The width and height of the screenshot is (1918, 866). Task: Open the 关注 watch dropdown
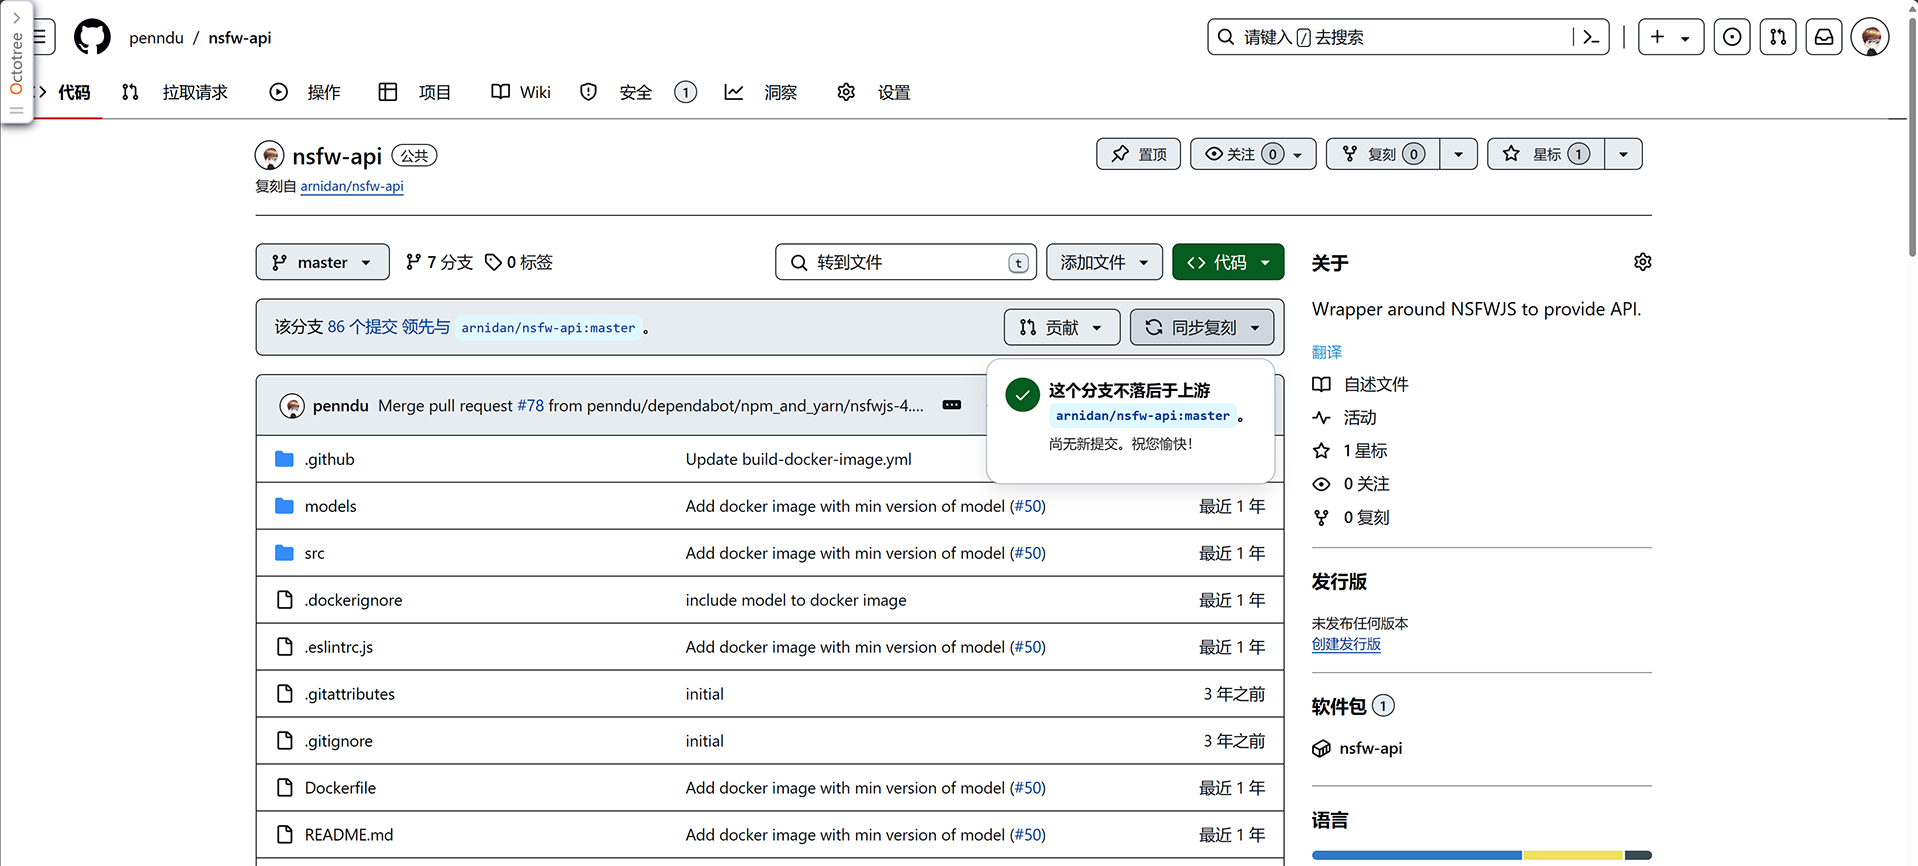point(1253,154)
